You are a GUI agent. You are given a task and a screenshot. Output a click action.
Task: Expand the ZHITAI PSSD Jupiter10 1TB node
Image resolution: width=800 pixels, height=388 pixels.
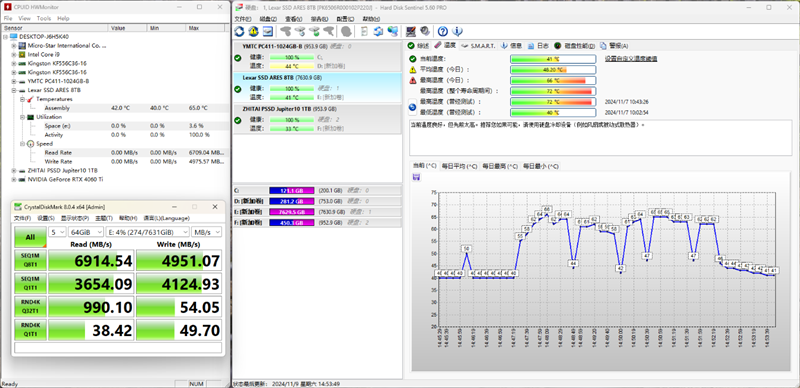point(14,170)
